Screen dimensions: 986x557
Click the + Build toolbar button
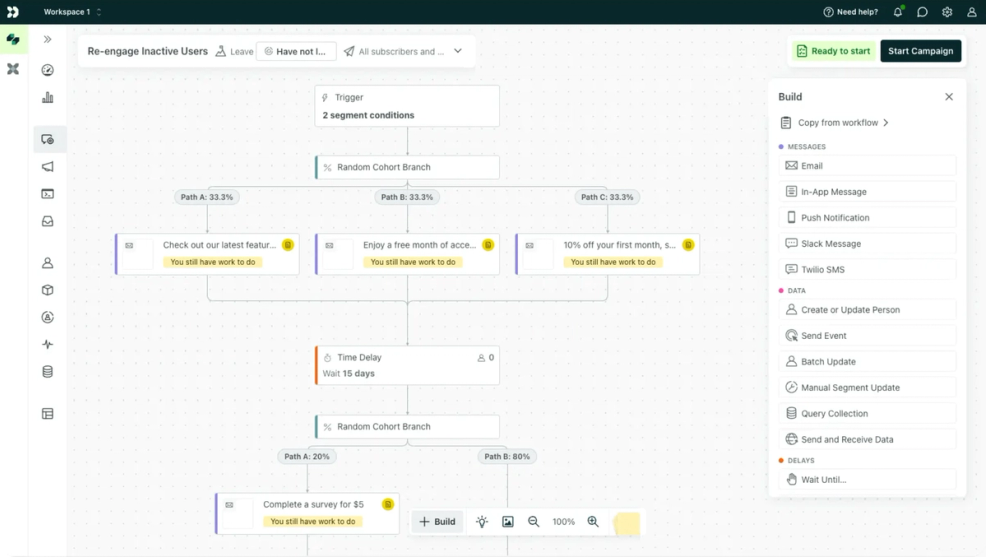pyautogui.click(x=437, y=522)
